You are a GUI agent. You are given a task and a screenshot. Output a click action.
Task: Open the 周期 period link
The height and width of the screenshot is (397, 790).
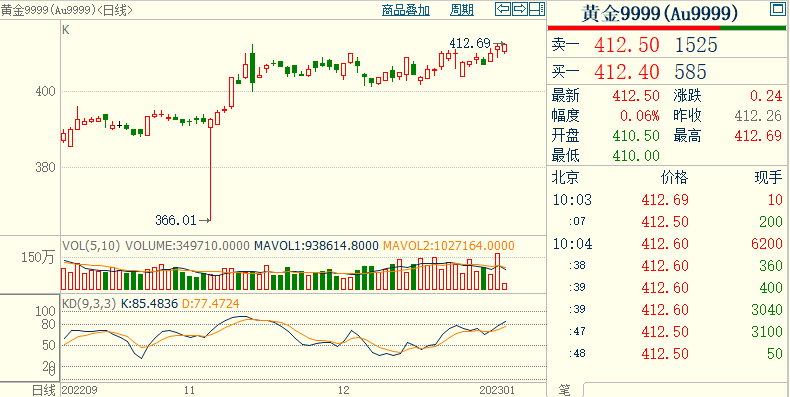click(x=462, y=10)
